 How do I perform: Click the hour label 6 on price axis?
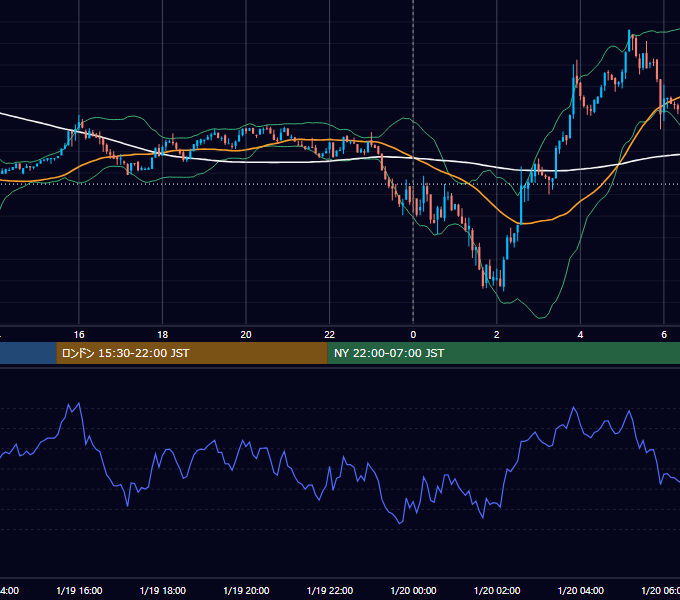(x=664, y=335)
